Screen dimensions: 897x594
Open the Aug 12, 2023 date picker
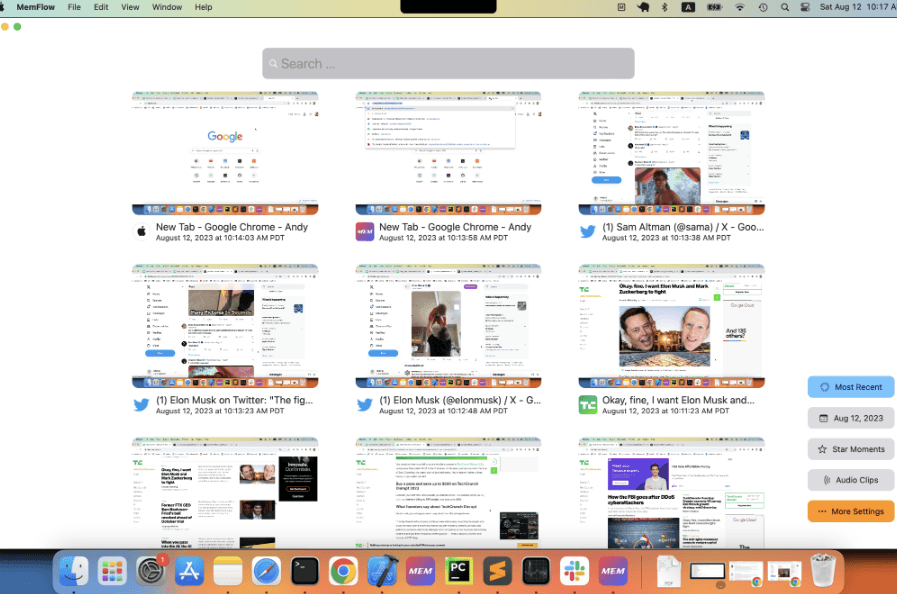[850, 418]
